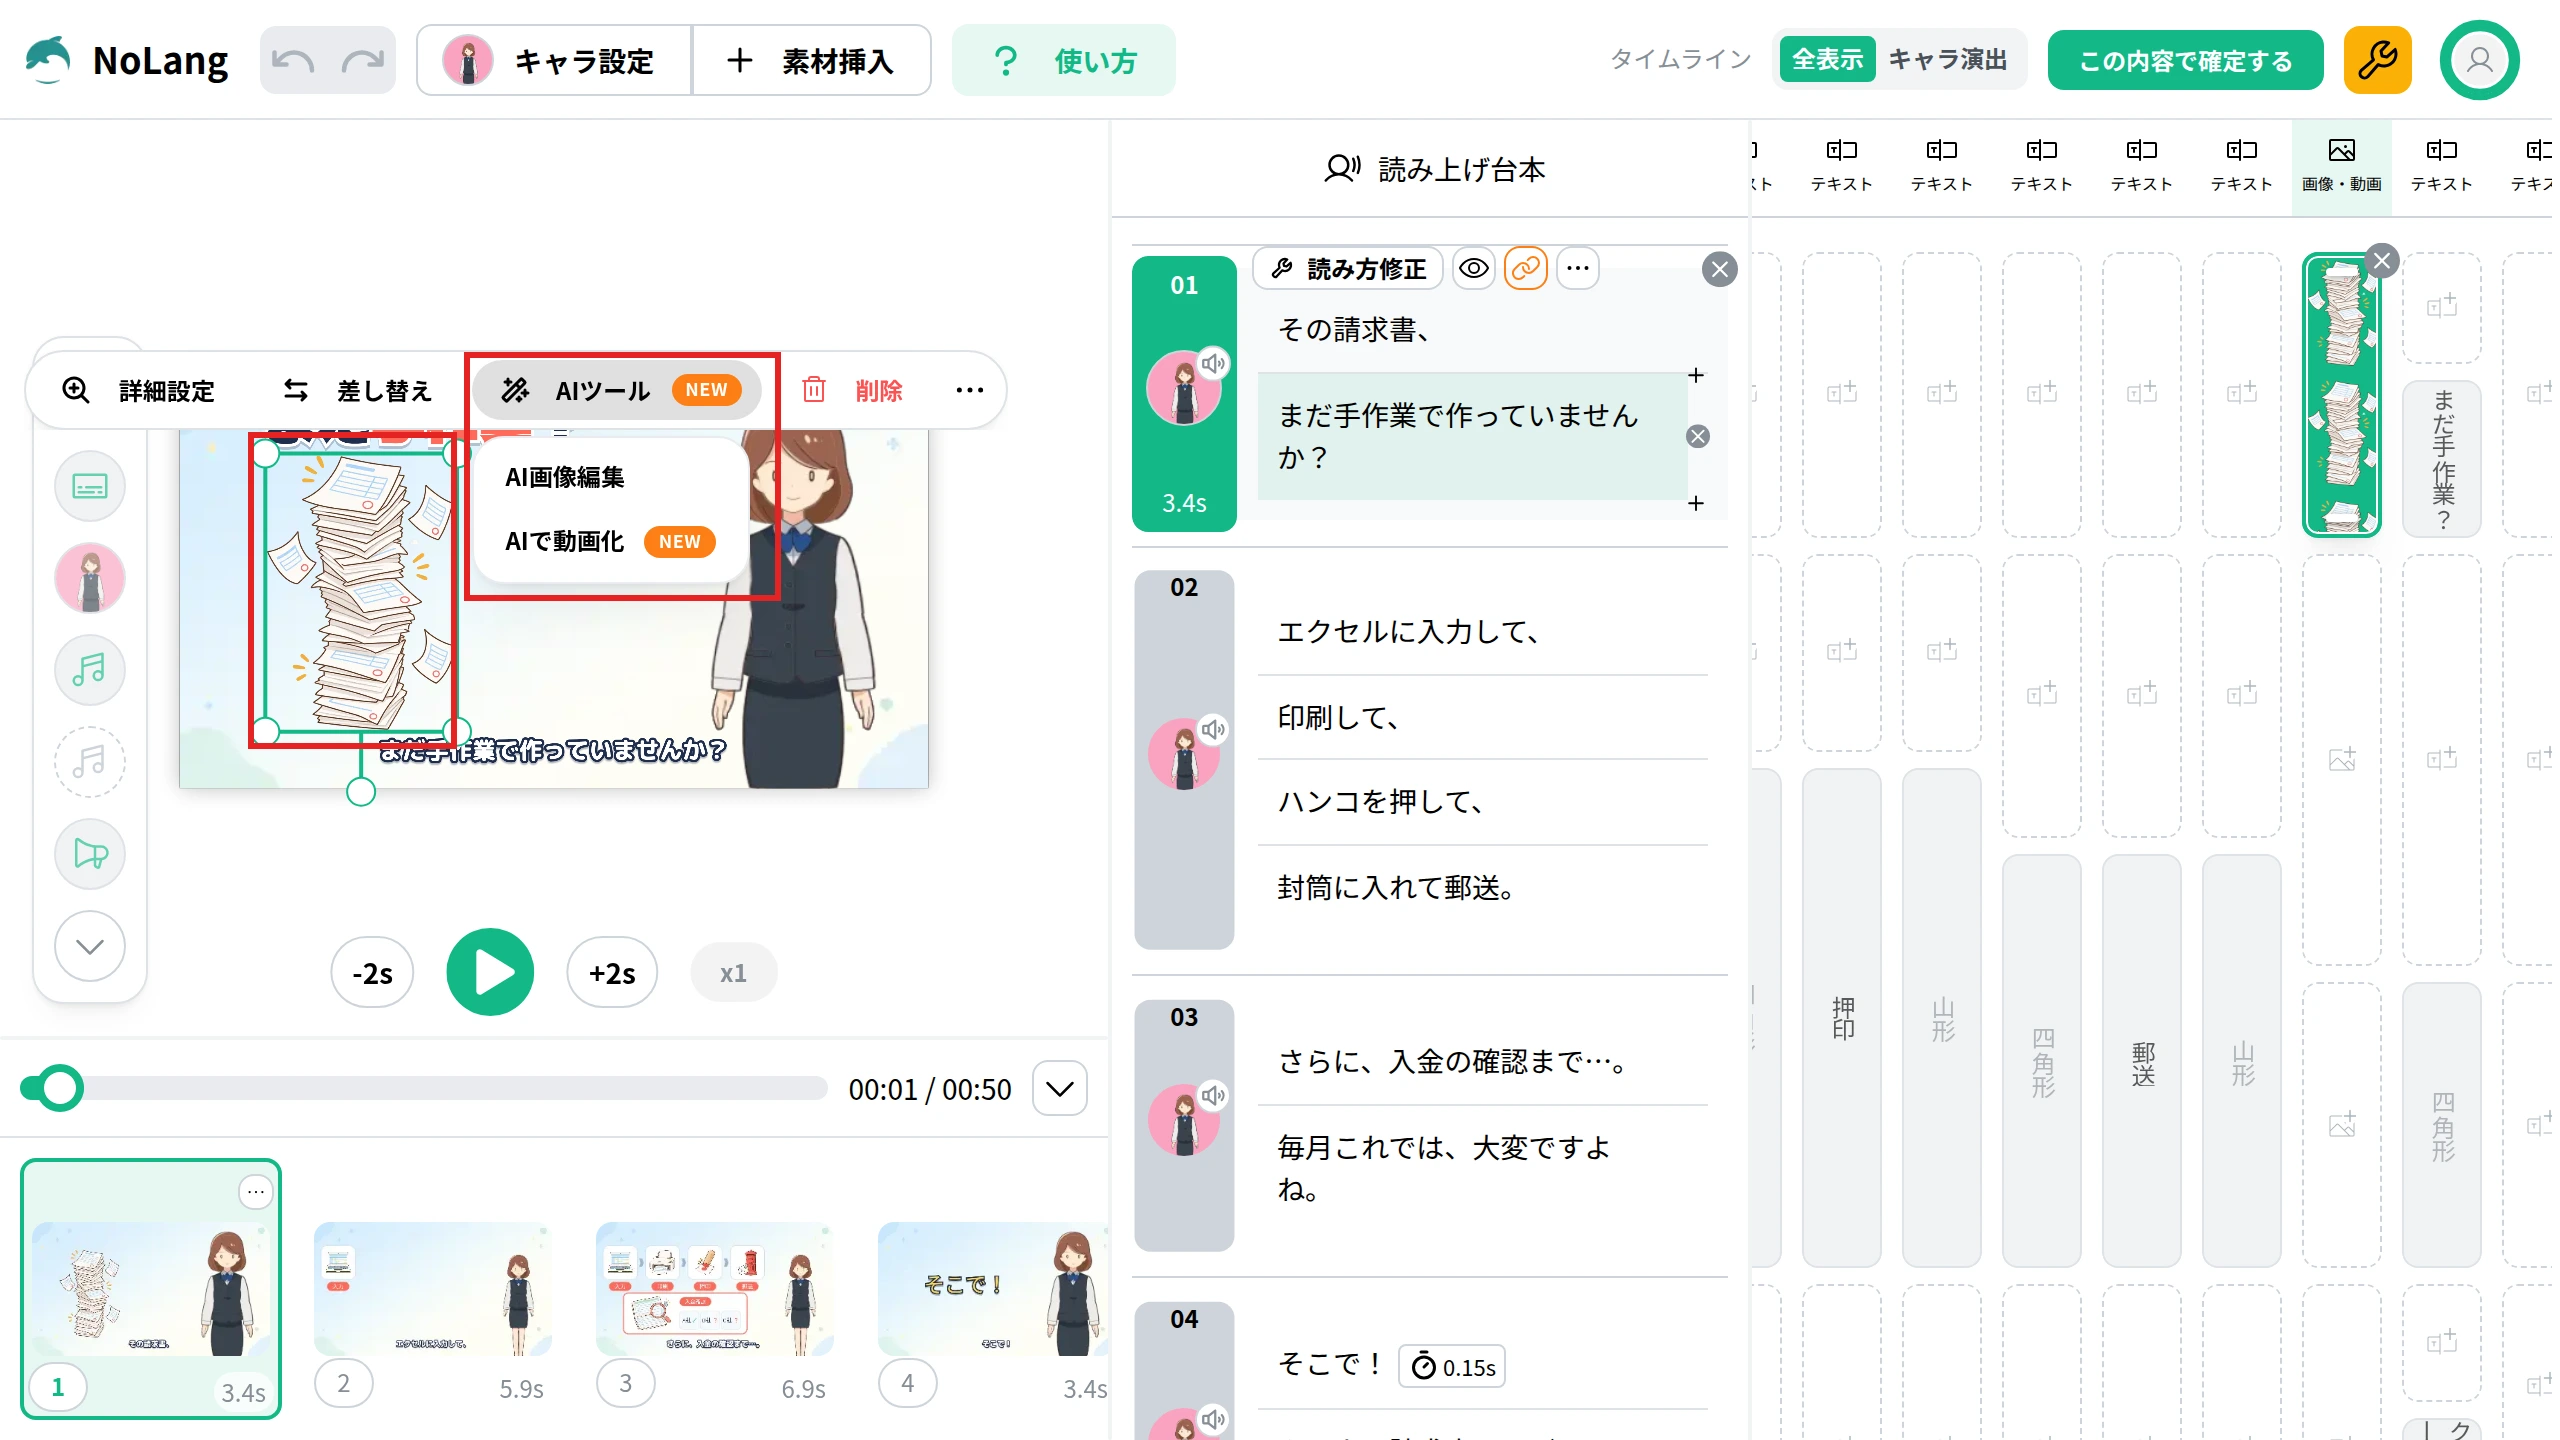Toggle the eye visibility icon in script 01
2560x1440 pixels.
pos(1474,268)
